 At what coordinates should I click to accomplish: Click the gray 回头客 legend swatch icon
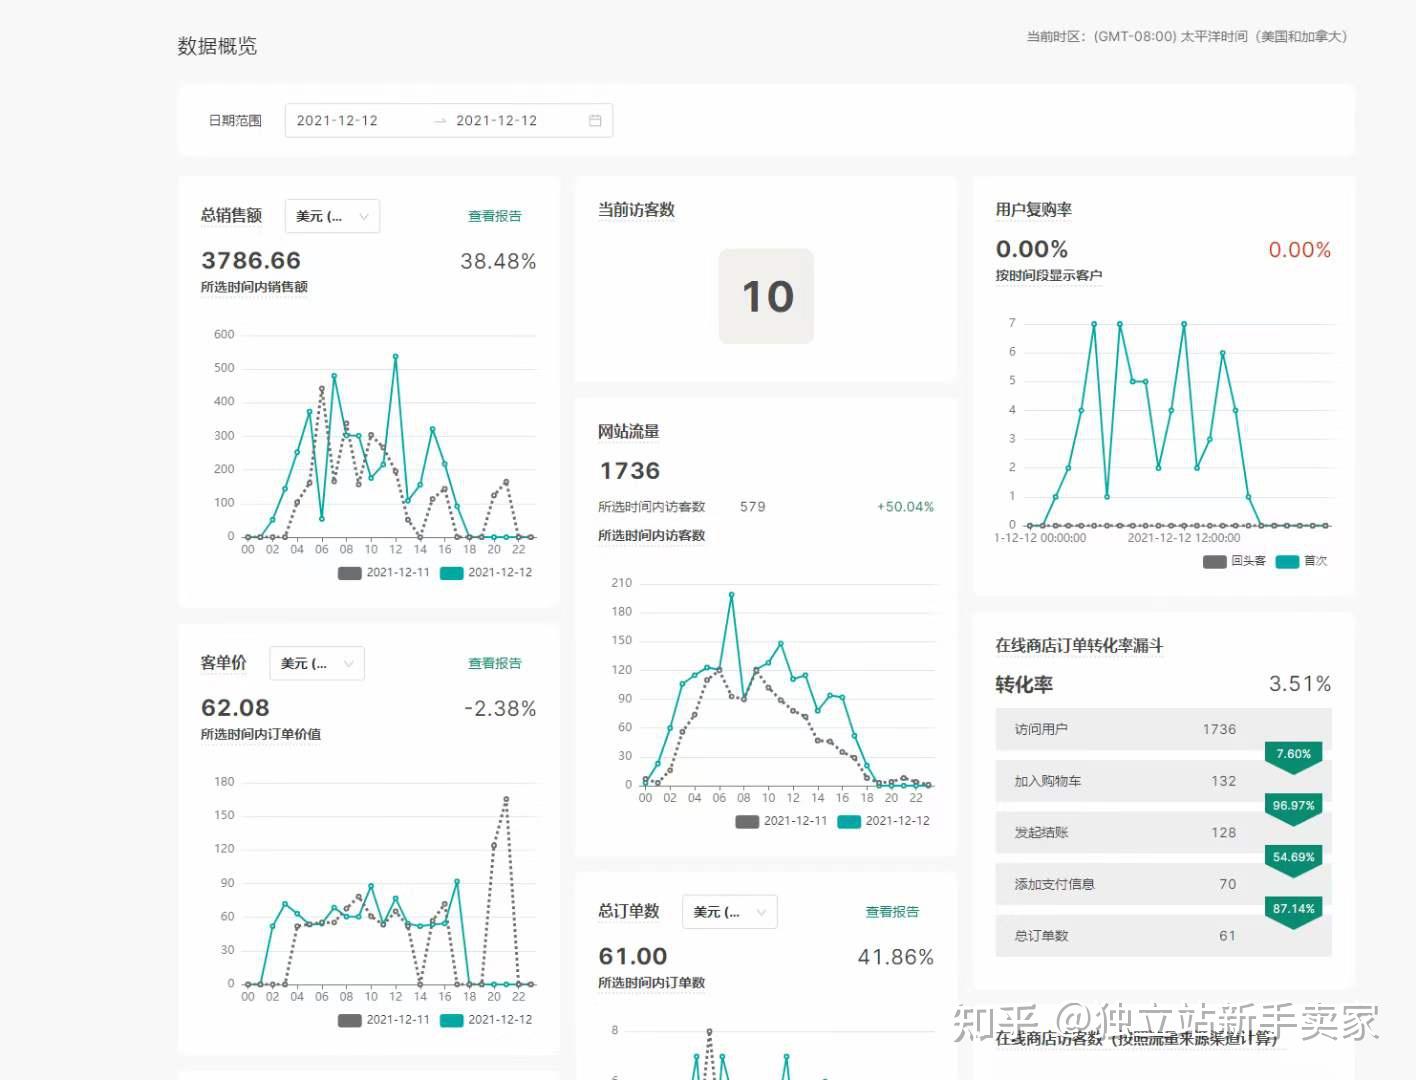pos(1214,561)
